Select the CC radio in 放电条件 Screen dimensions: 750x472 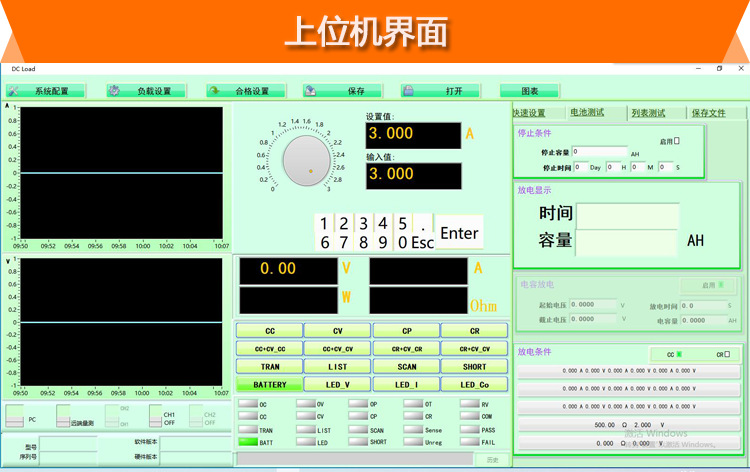pos(679,354)
